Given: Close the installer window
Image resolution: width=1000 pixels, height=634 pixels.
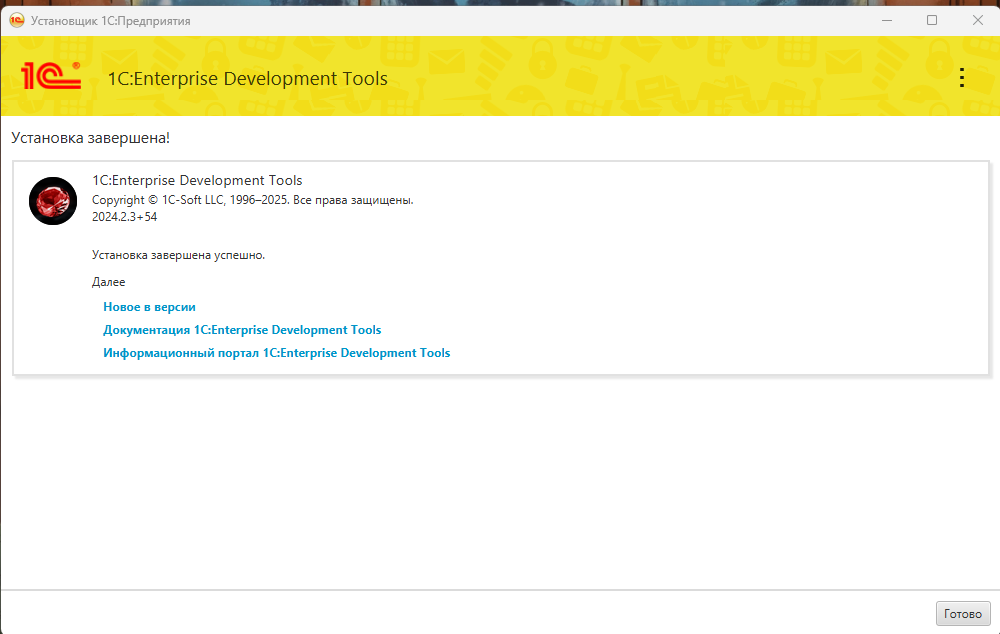Looking at the screenshot, I should pos(978,20).
